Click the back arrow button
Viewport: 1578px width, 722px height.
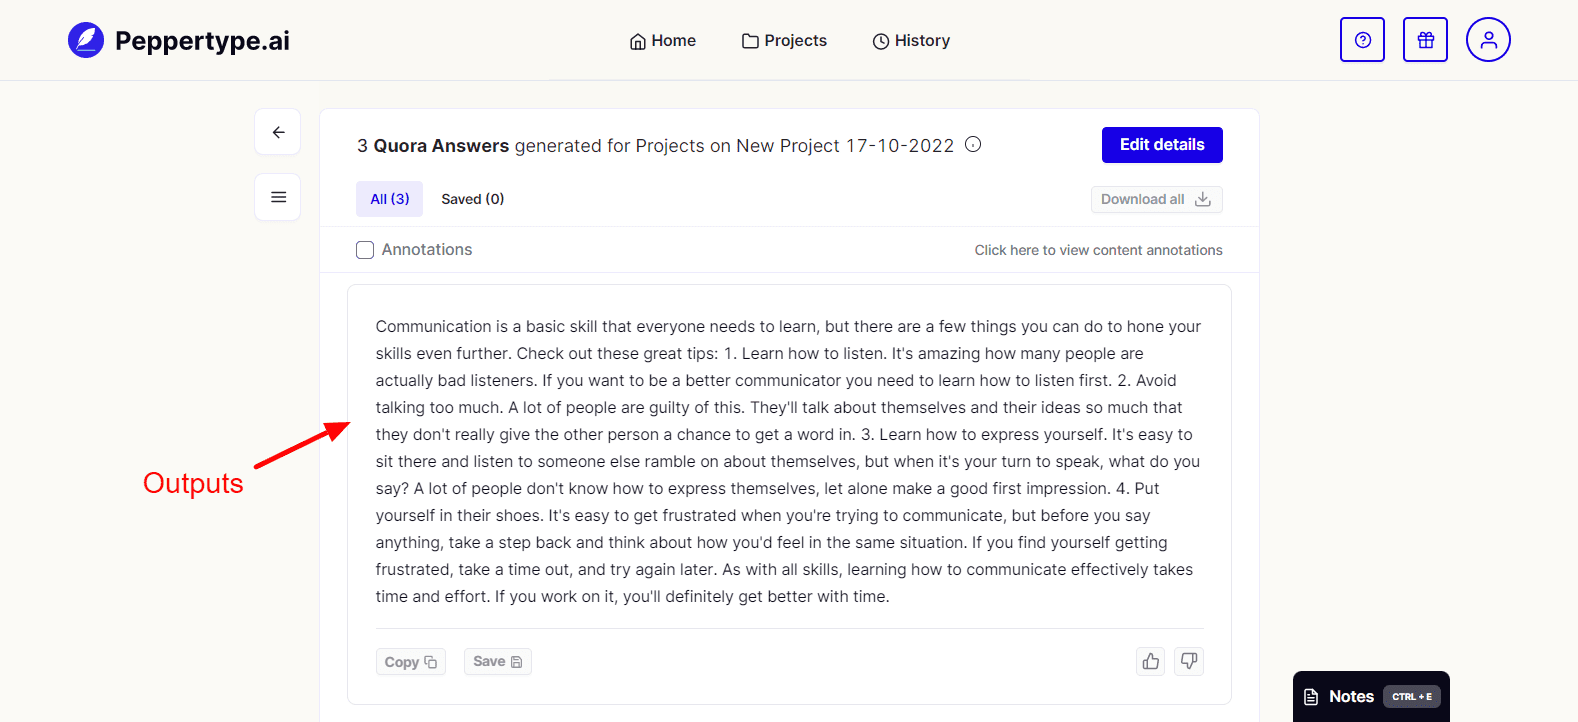pos(278,132)
